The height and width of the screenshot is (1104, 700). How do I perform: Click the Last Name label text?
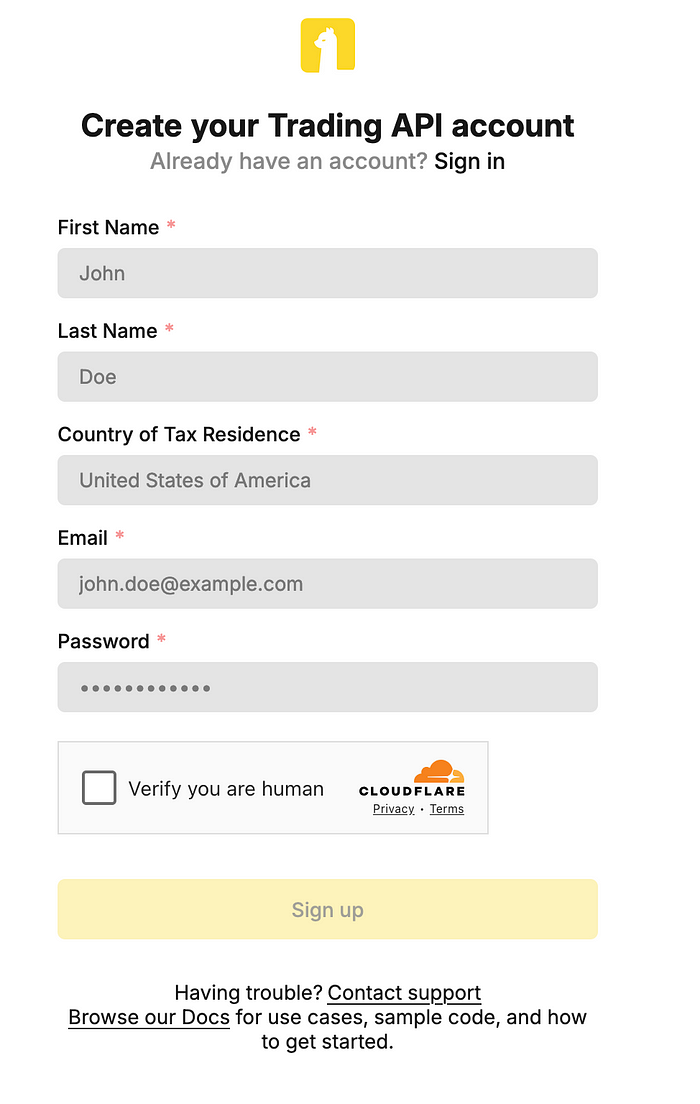tap(107, 331)
